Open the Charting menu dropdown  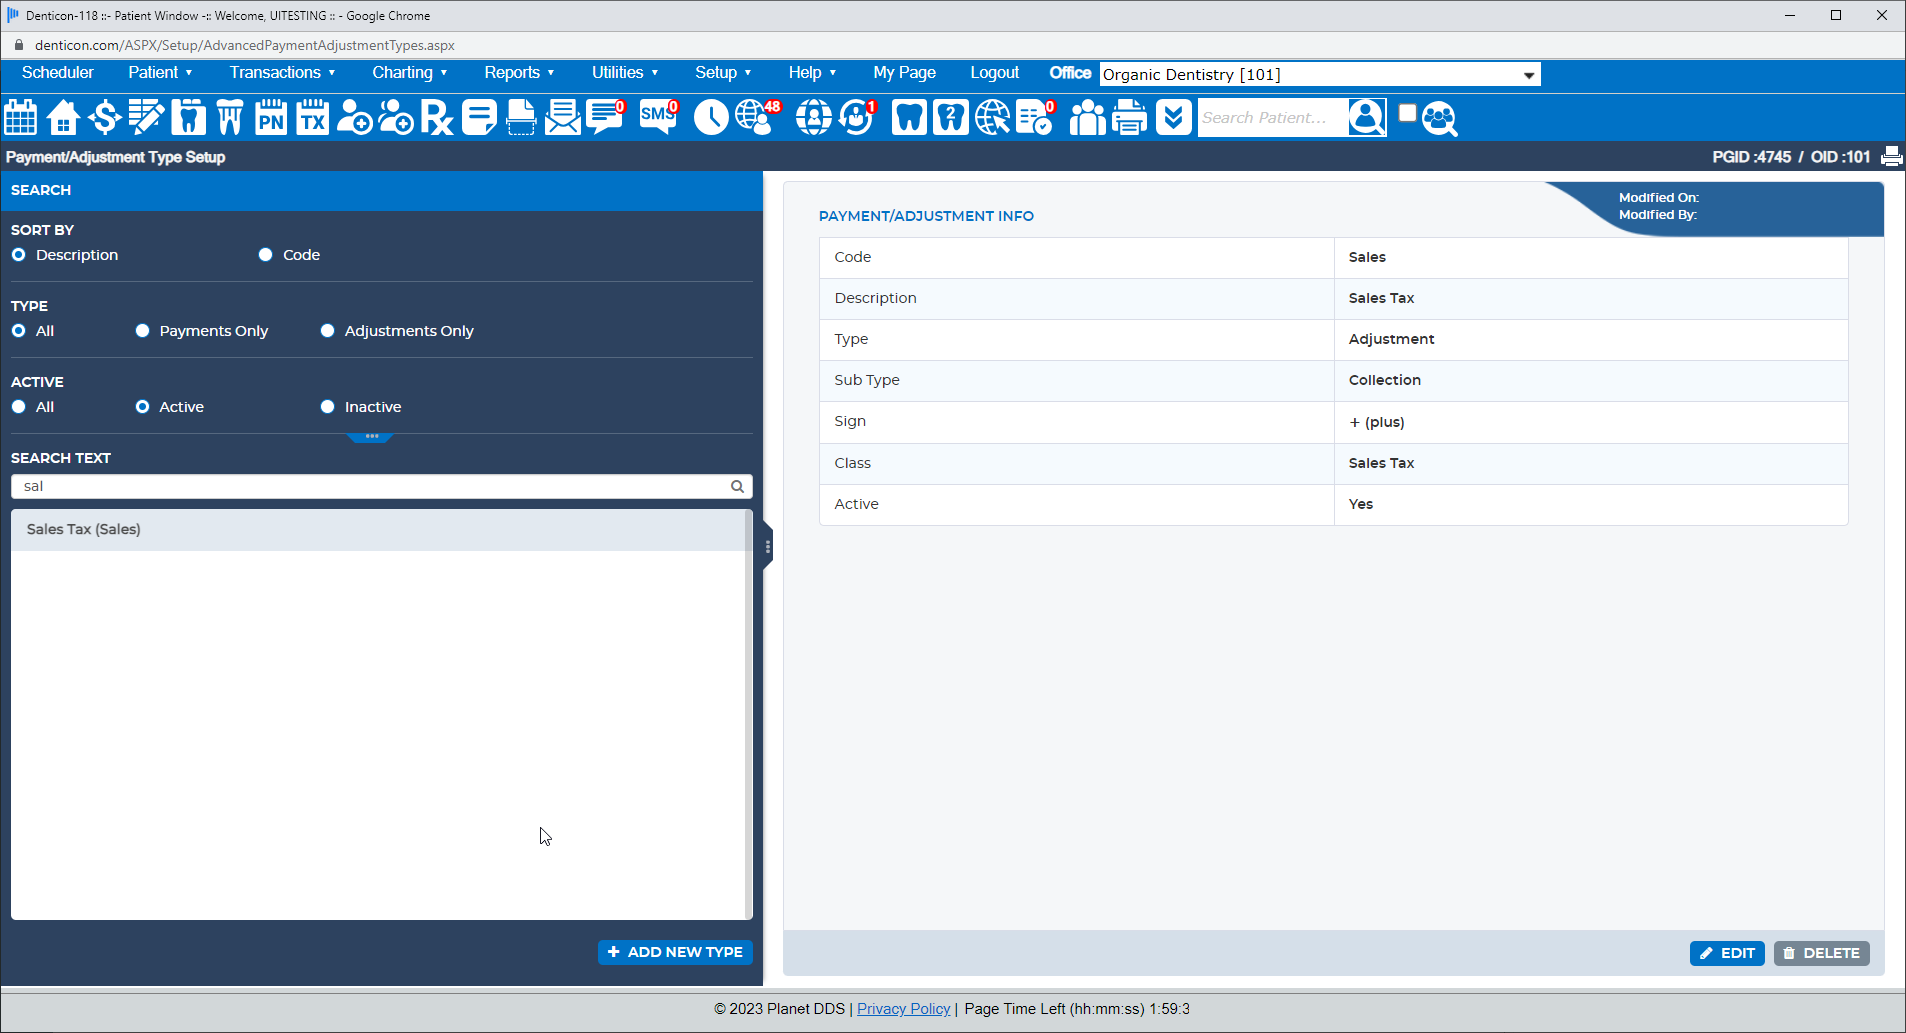409,73
